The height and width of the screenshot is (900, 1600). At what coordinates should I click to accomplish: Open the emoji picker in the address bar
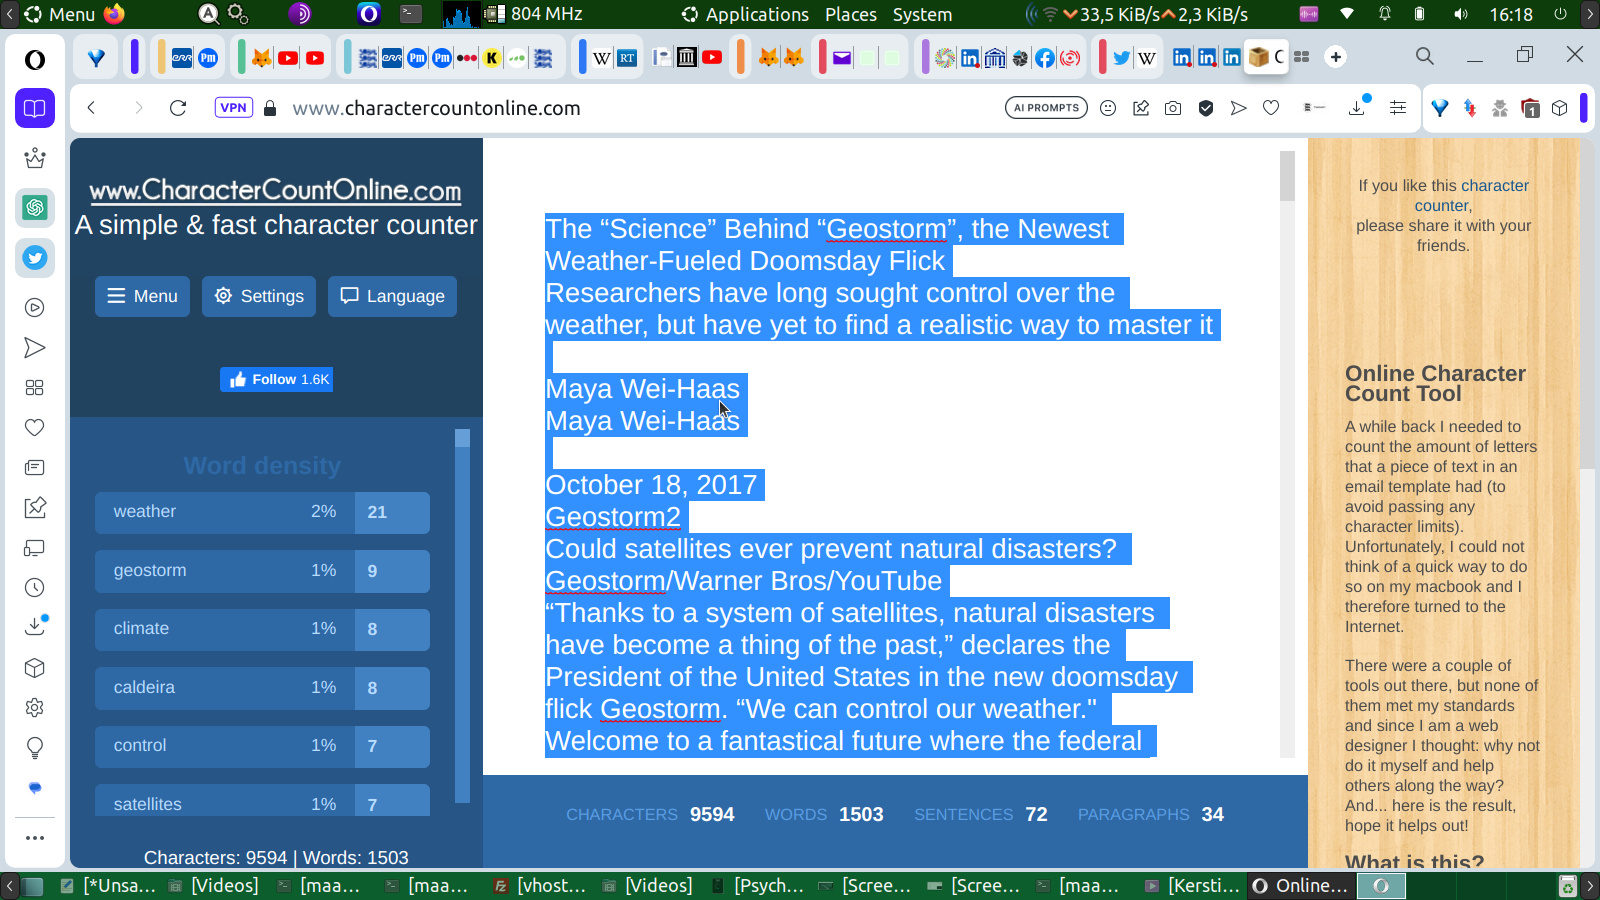click(x=1108, y=108)
